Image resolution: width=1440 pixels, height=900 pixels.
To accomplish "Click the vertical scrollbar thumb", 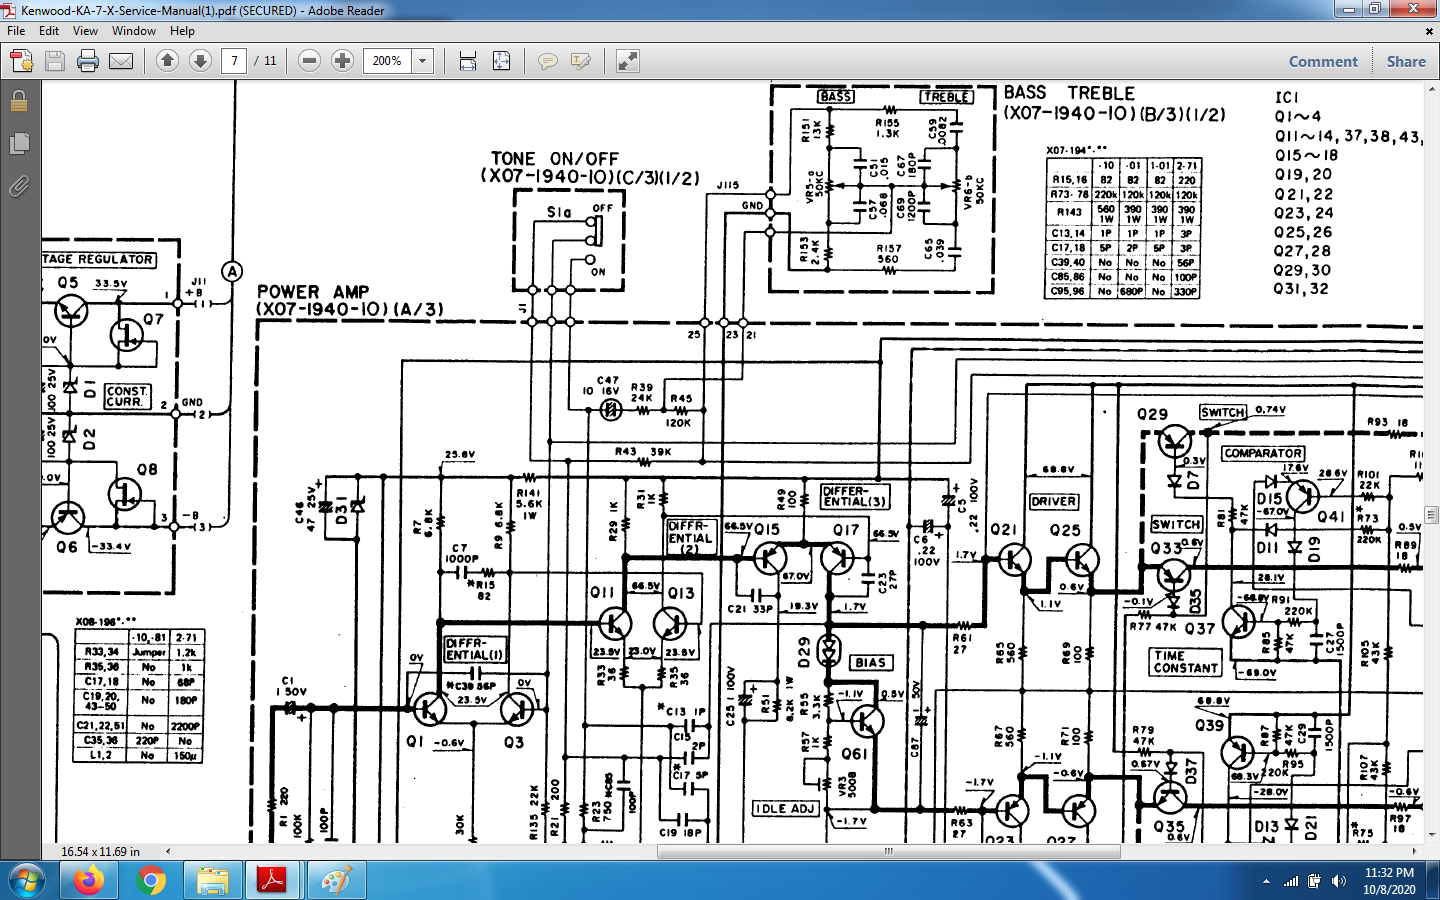I will 1432,515.
